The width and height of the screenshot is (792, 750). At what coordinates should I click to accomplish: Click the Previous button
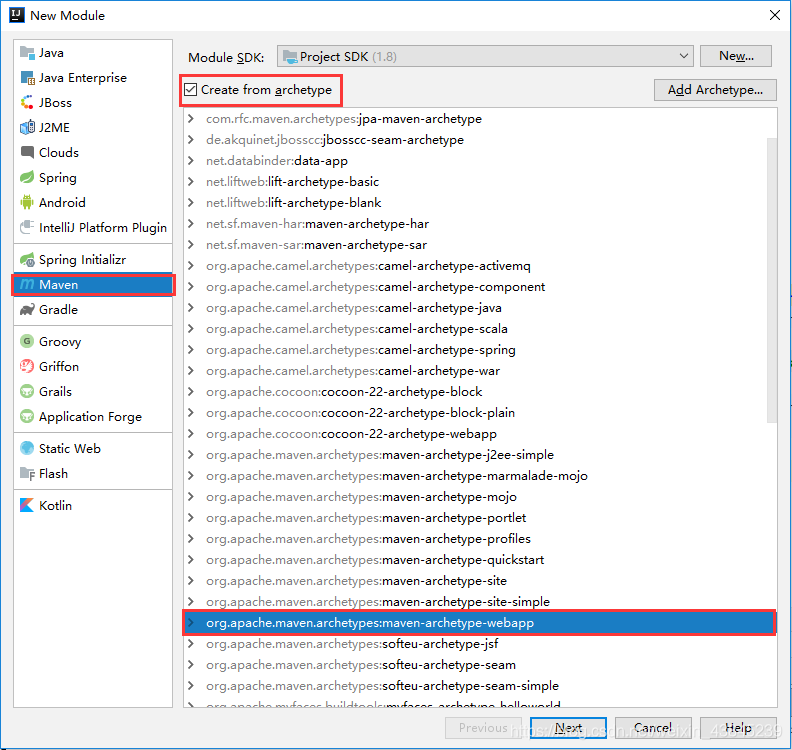click(483, 728)
